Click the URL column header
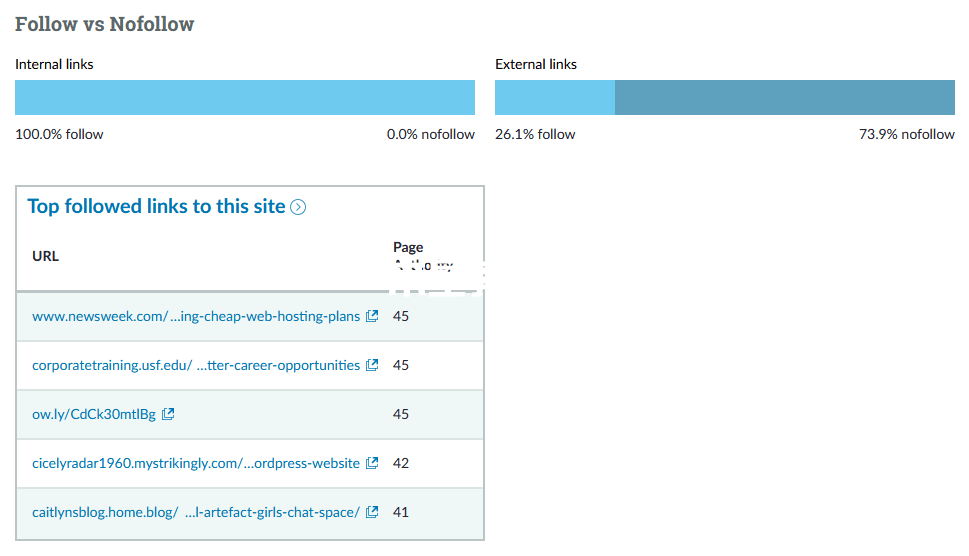969x556 pixels. tap(45, 256)
